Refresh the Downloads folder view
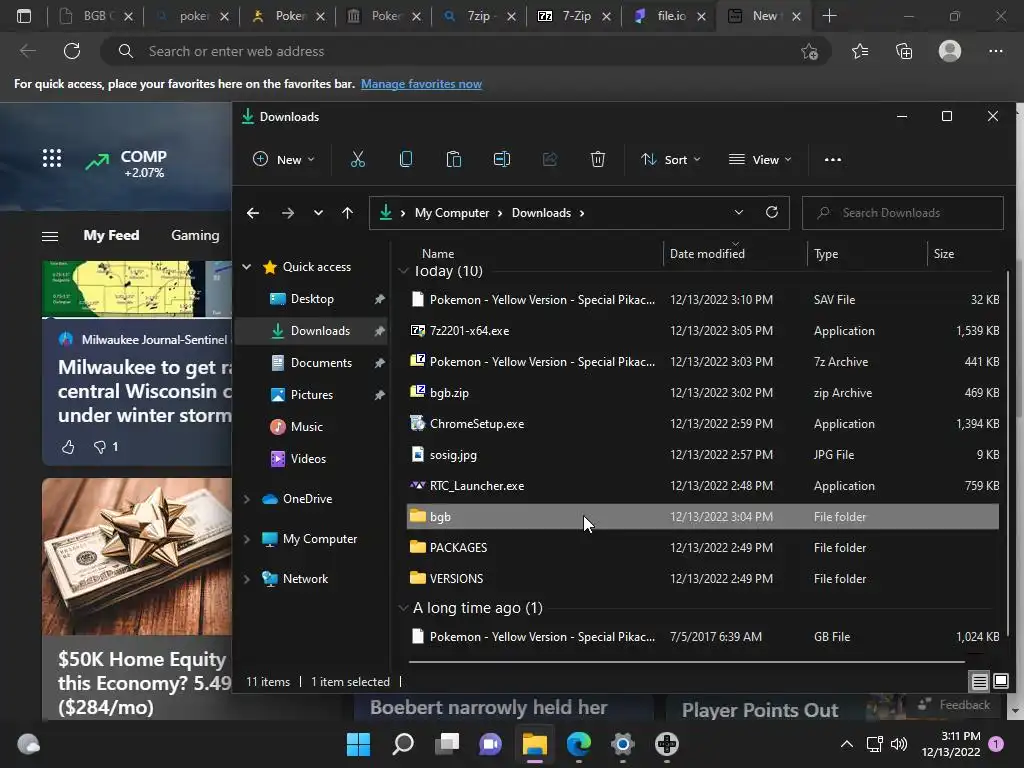1024x768 pixels. click(771, 213)
